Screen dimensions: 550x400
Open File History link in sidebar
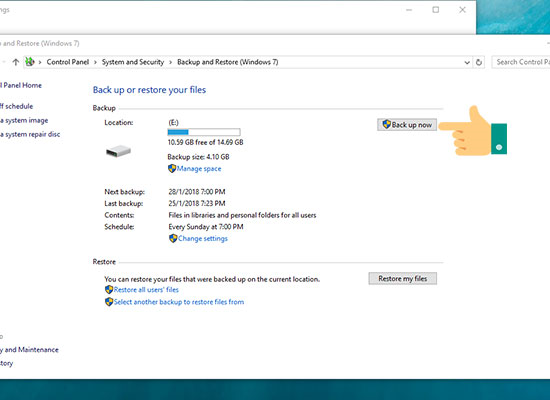click(6, 363)
